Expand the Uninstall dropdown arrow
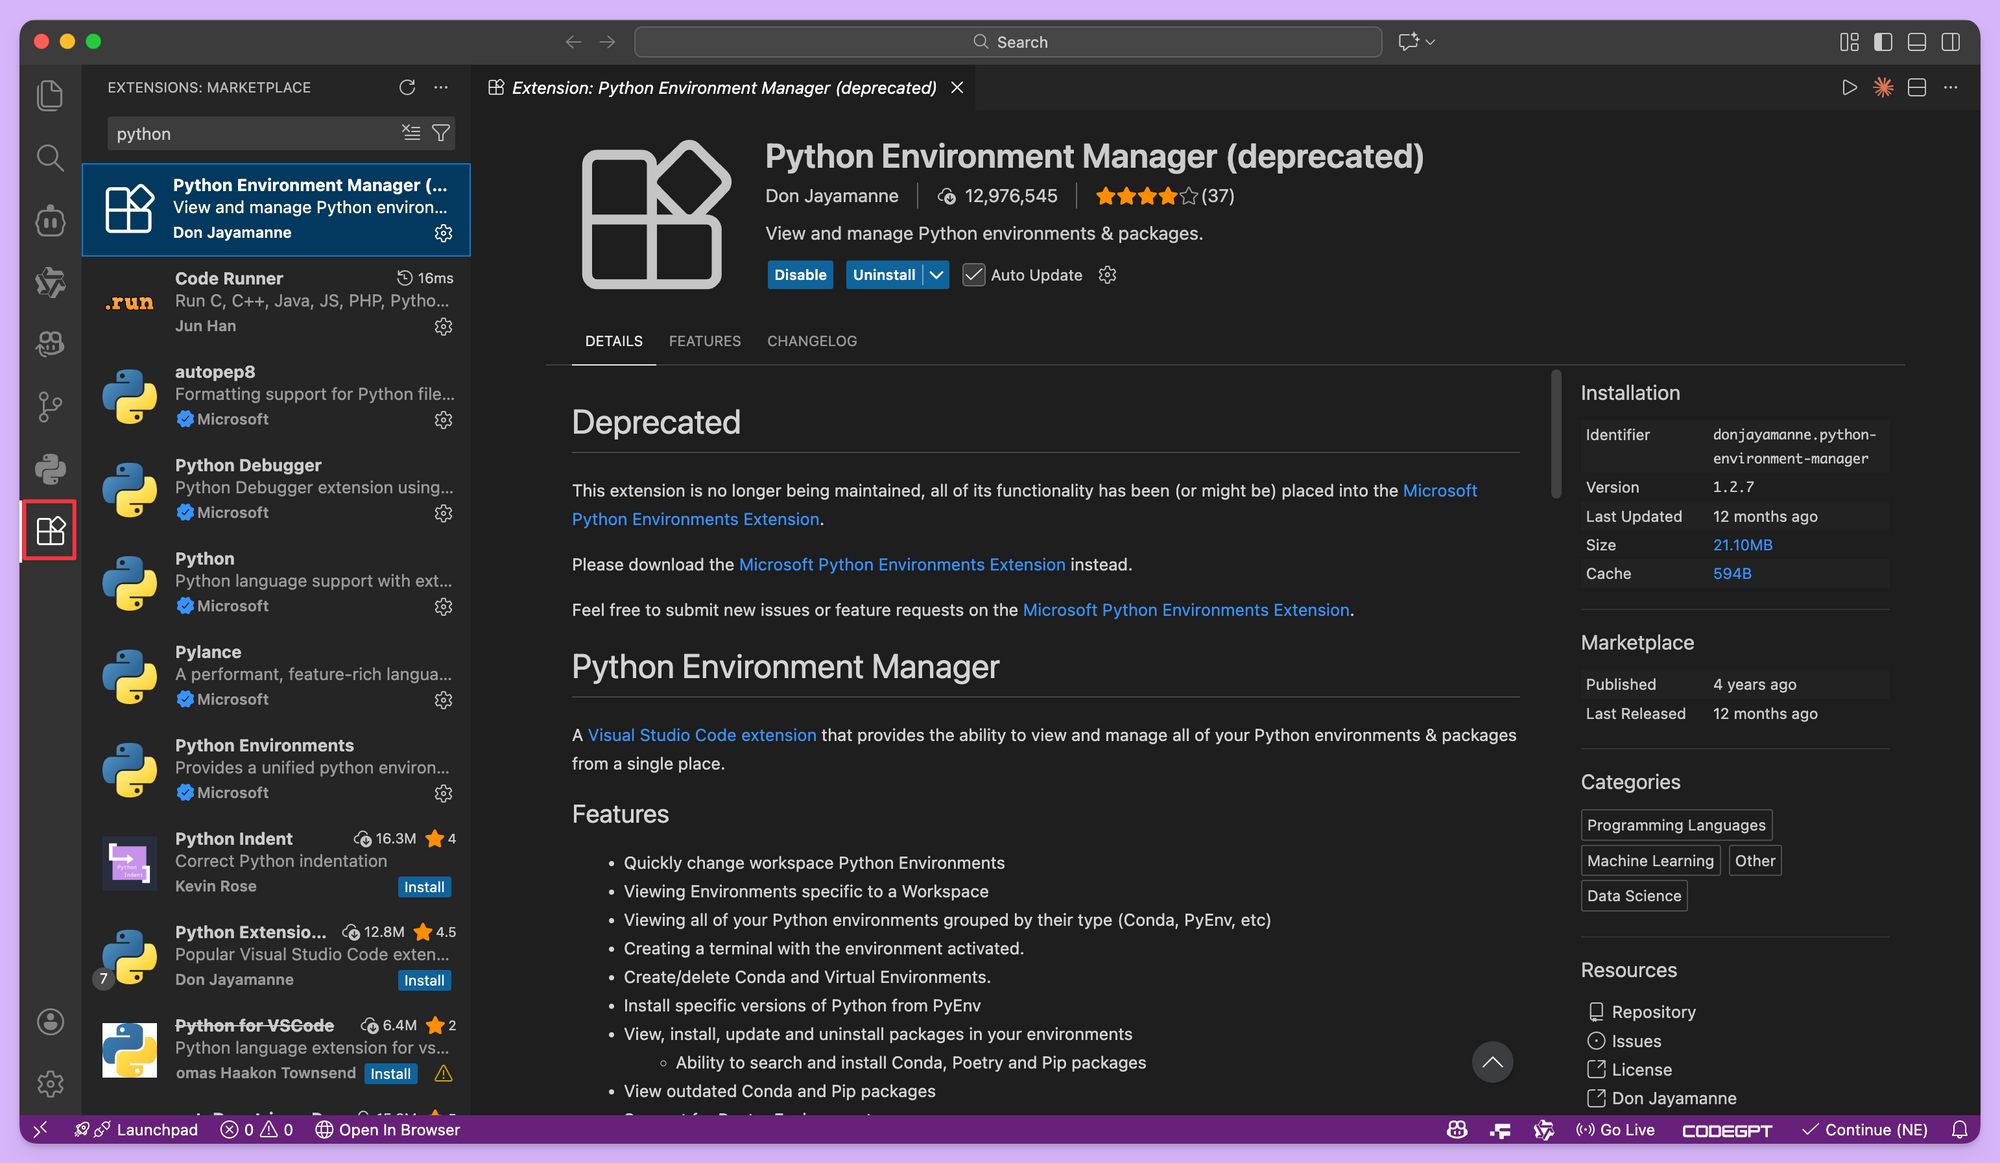Viewport: 2000px width, 1163px height. click(x=936, y=275)
